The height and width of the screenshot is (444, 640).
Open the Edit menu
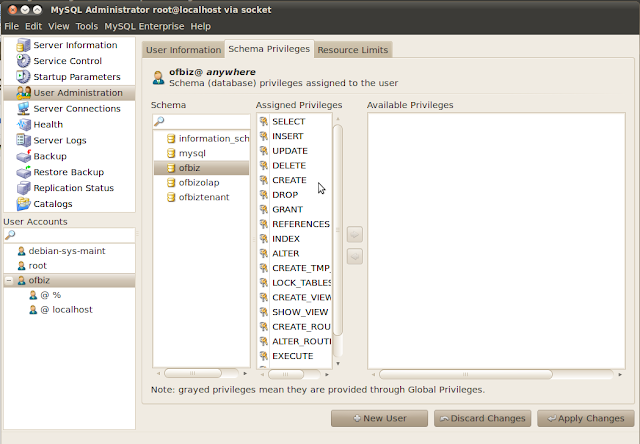33,26
